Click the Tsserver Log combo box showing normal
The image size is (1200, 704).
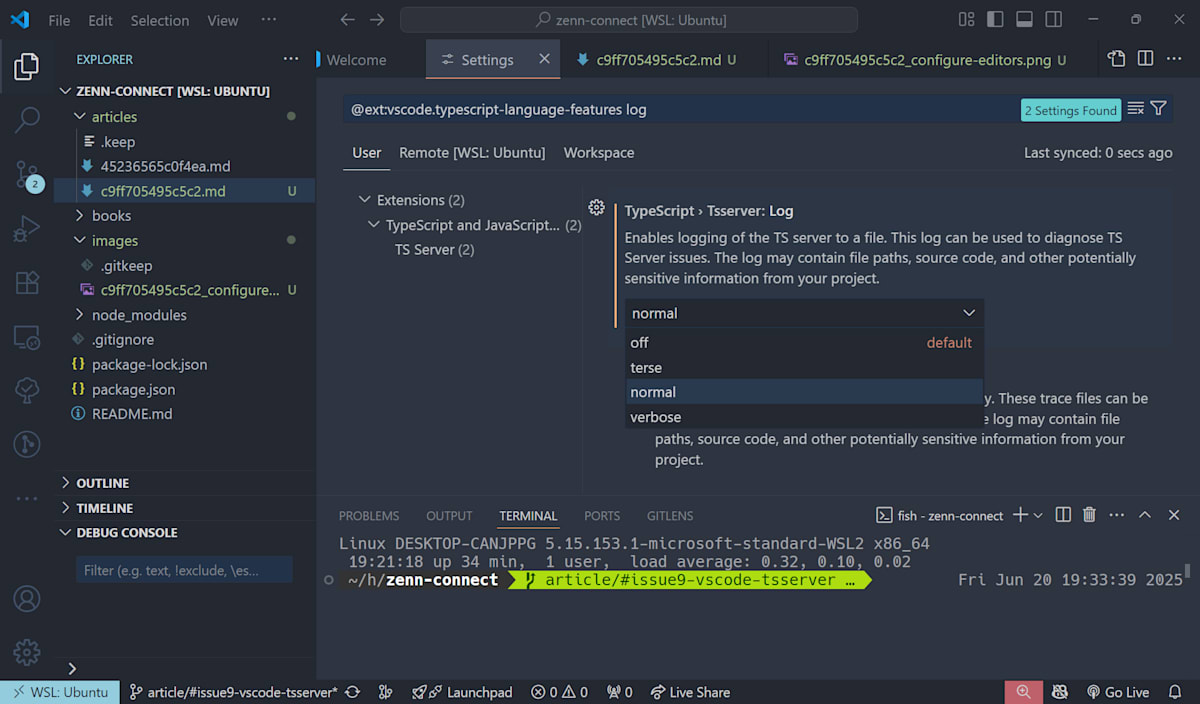pos(804,313)
